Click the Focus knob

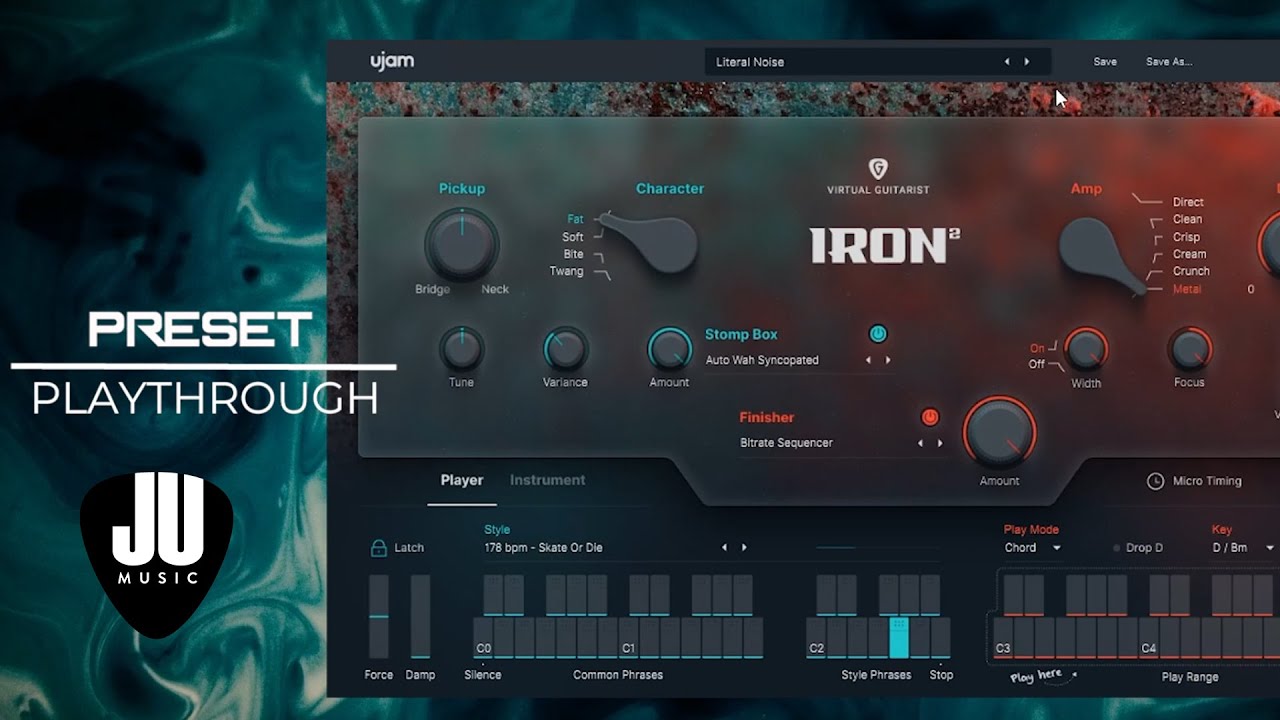(x=1189, y=350)
